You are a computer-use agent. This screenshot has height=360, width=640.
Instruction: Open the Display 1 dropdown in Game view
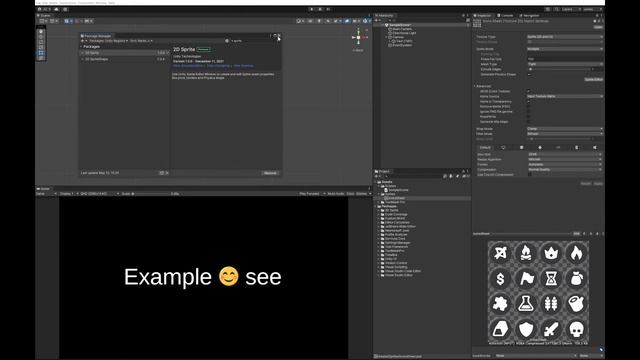(68, 193)
